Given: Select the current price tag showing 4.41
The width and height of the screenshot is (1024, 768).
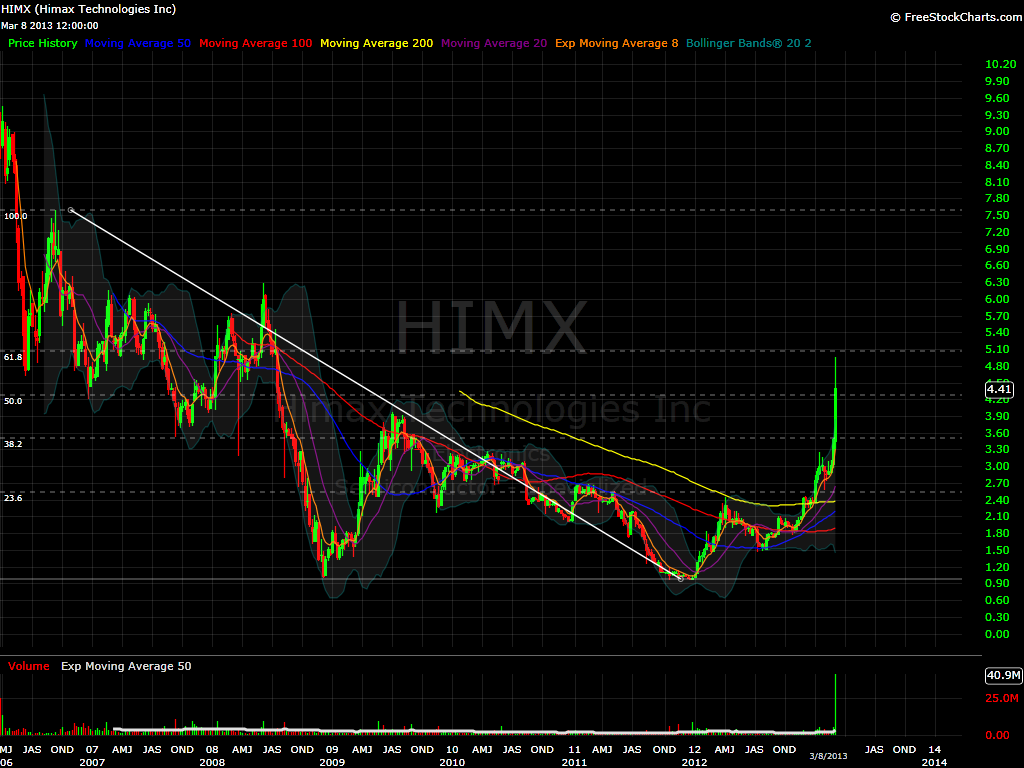Looking at the screenshot, I should click(x=998, y=389).
